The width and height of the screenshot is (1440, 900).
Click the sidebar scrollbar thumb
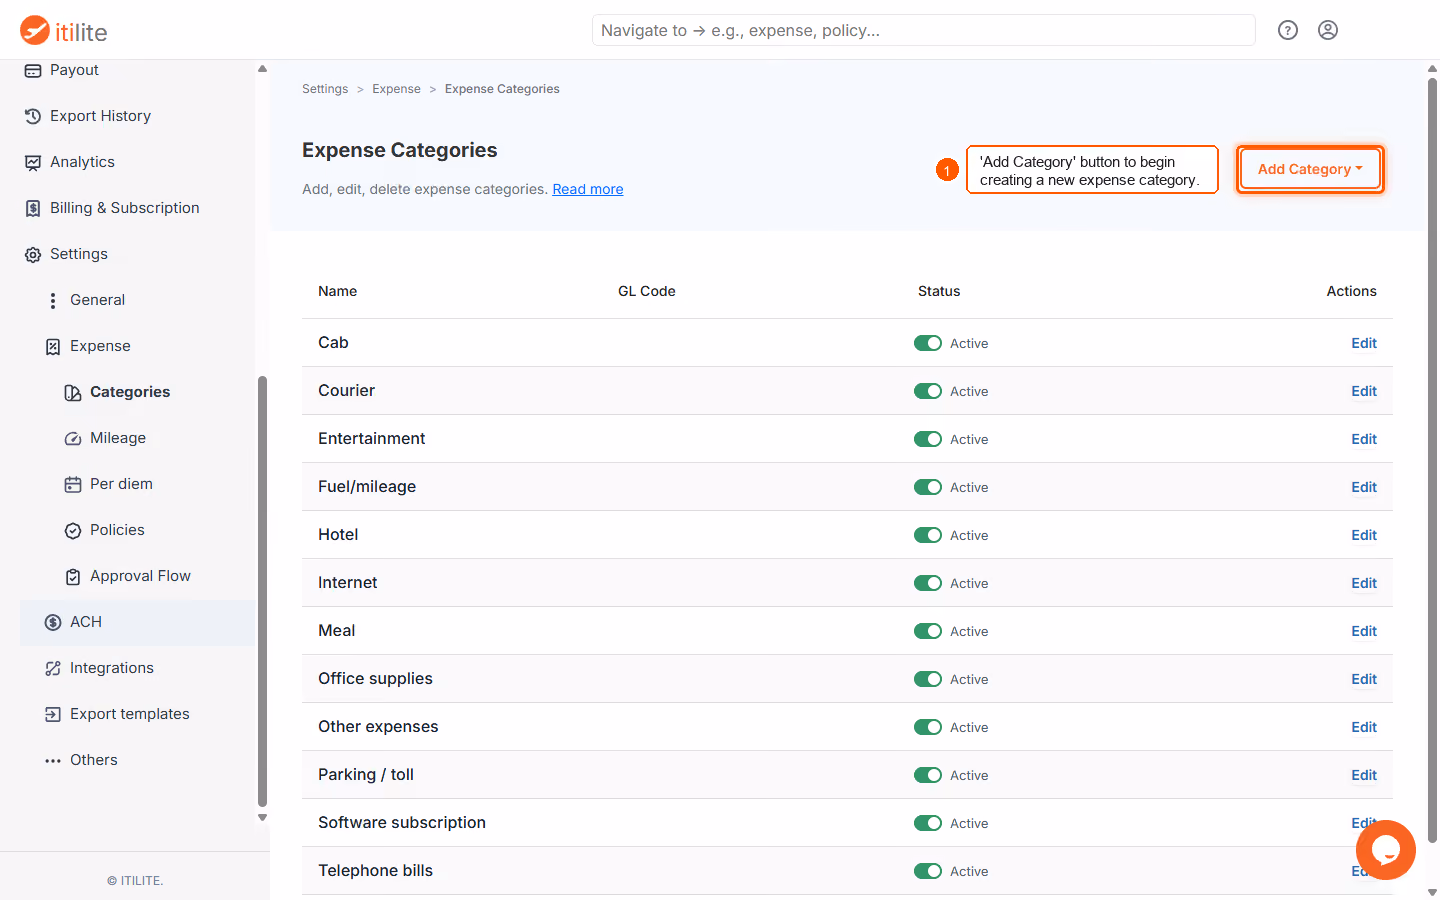point(262,590)
